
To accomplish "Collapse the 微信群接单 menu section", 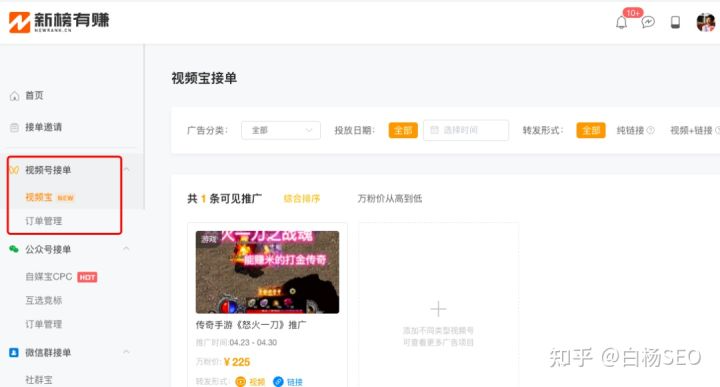I will point(127,352).
